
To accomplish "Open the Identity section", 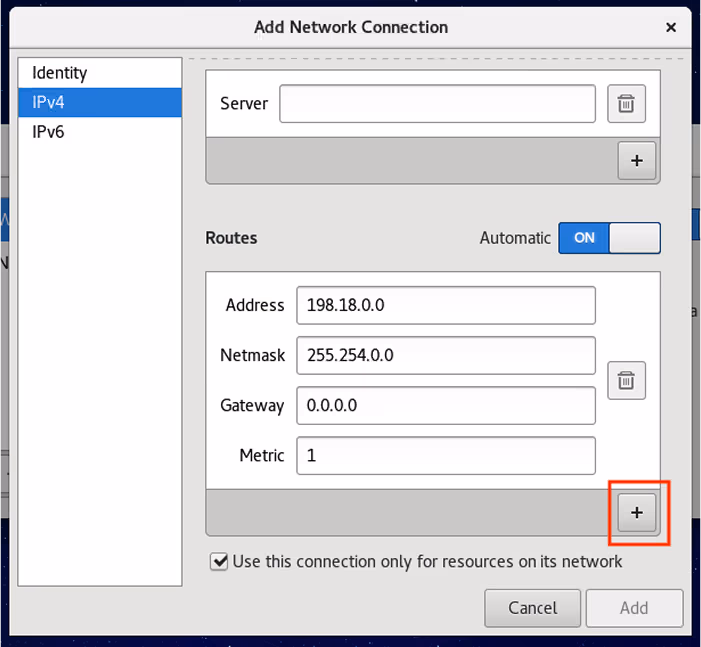I will point(100,73).
